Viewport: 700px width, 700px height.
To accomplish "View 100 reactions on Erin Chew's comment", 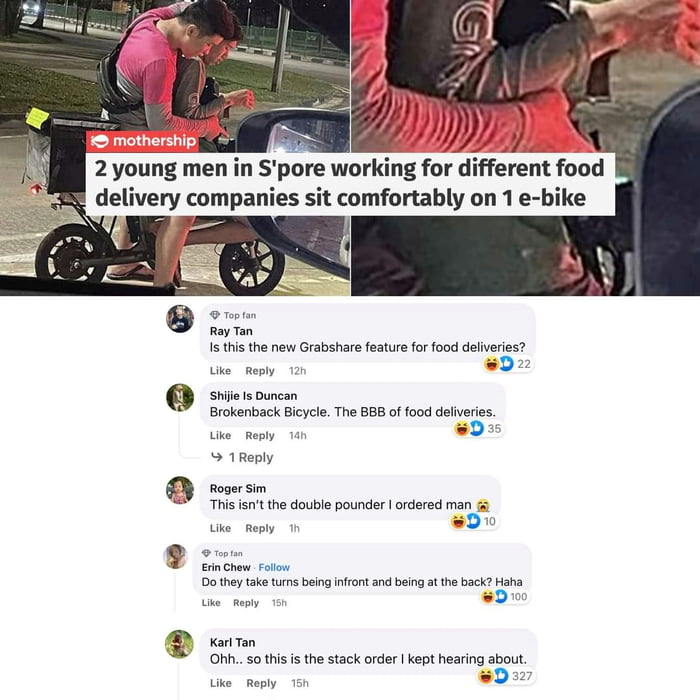I will [504, 596].
